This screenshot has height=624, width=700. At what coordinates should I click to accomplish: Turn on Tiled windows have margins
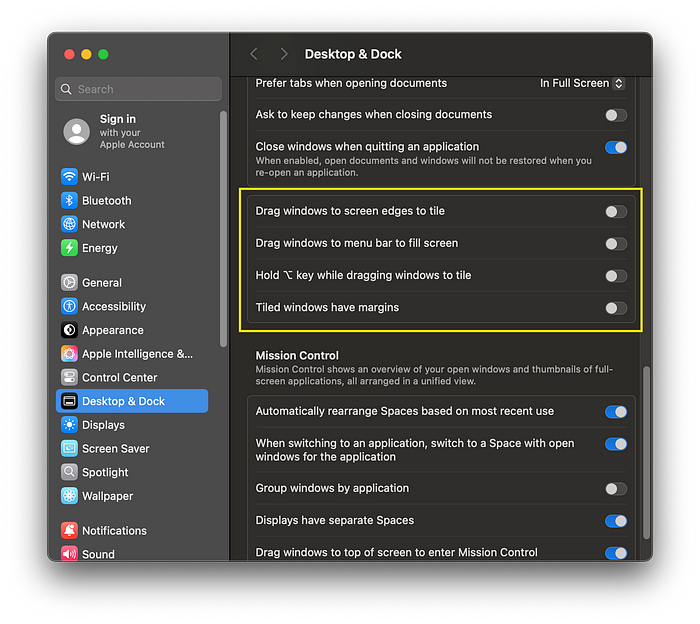(x=616, y=308)
